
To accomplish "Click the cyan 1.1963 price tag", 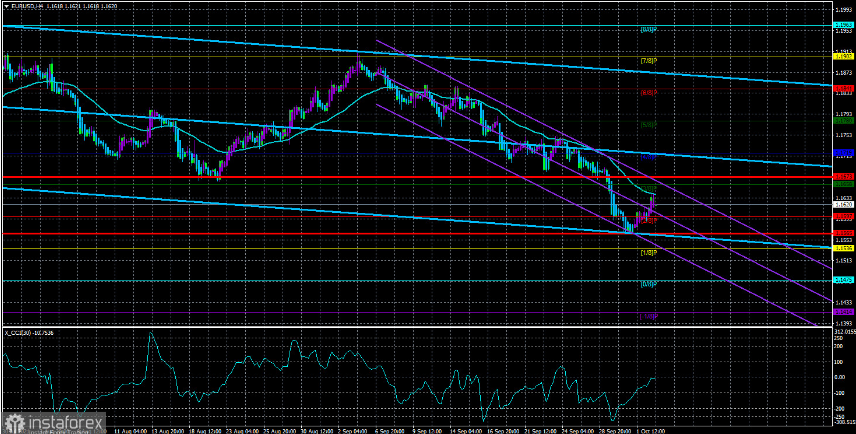I will click(x=842, y=25).
